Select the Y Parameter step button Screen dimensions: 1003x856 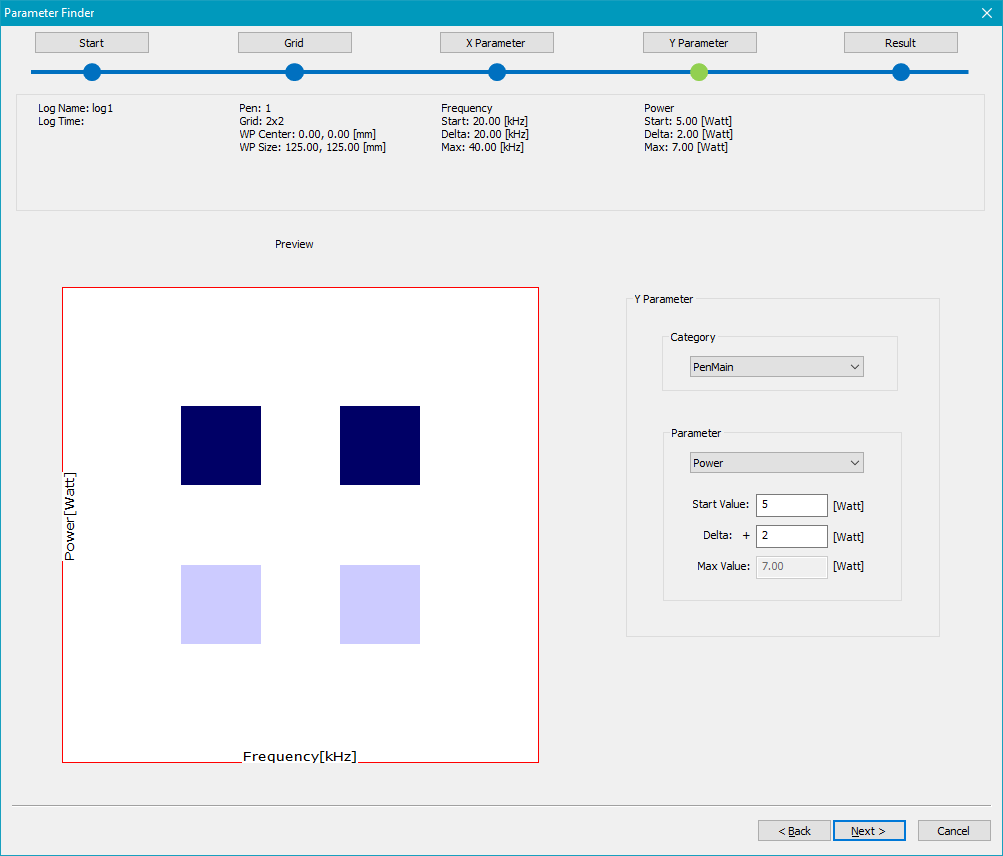point(699,43)
